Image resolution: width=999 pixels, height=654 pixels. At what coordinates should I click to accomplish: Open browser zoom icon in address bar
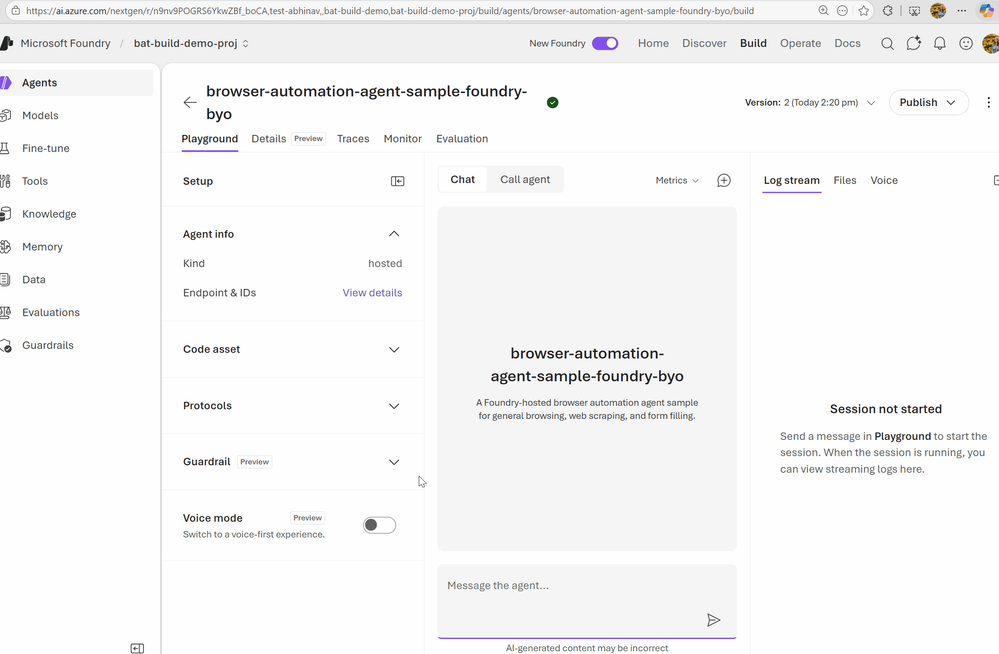pyautogui.click(x=823, y=11)
